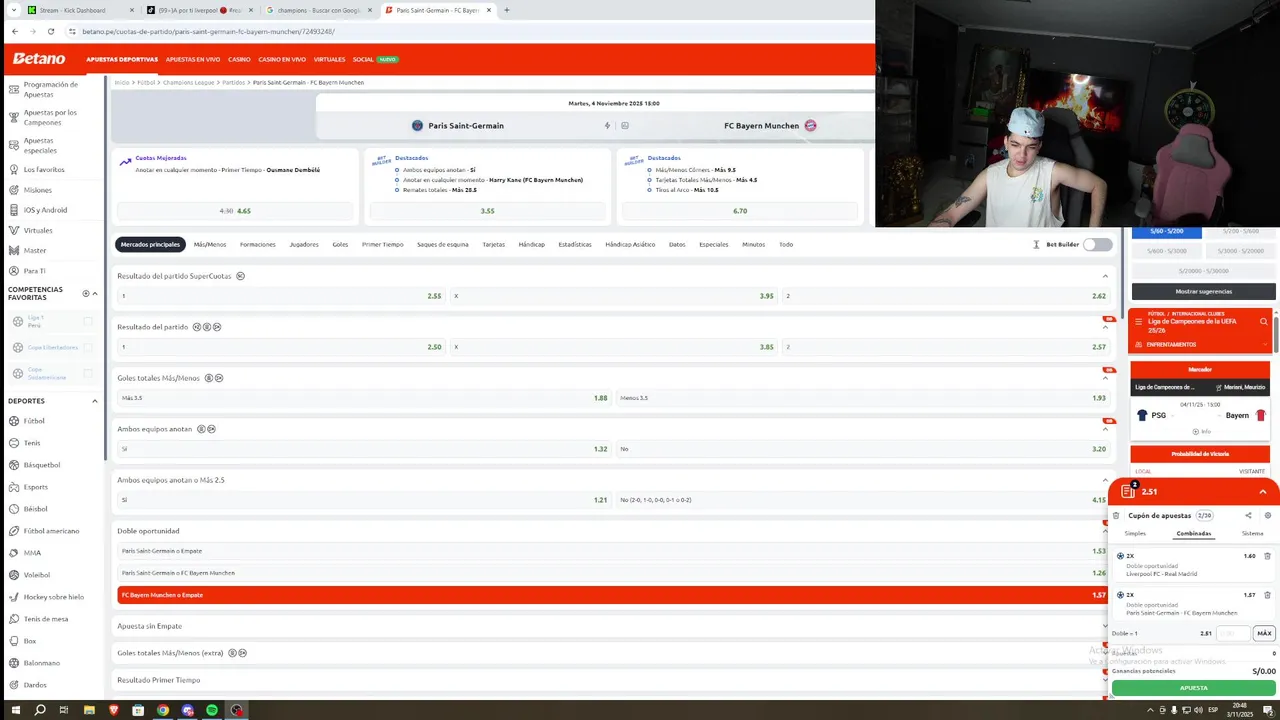Click the stake amount input field
The height and width of the screenshot is (720, 1280).
1232,633
